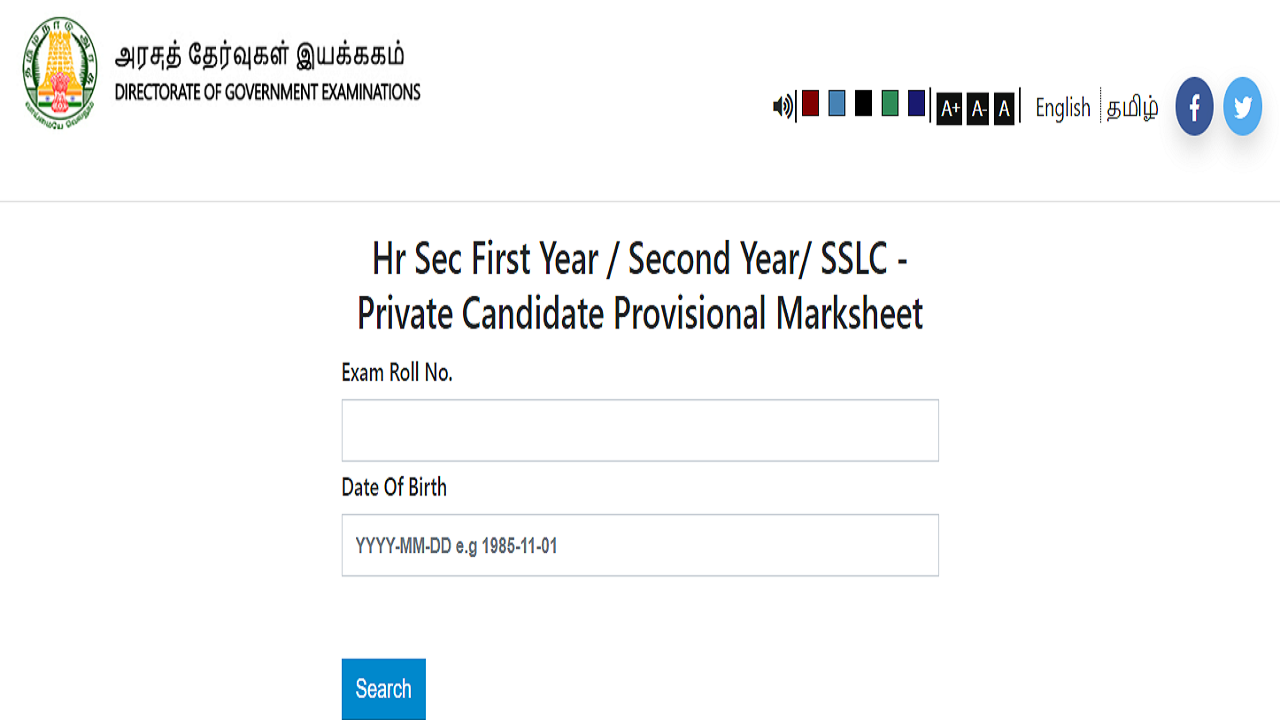Select the dark red theme swatch
Image resolution: width=1280 pixels, height=720 pixels.
coord(810,103)
